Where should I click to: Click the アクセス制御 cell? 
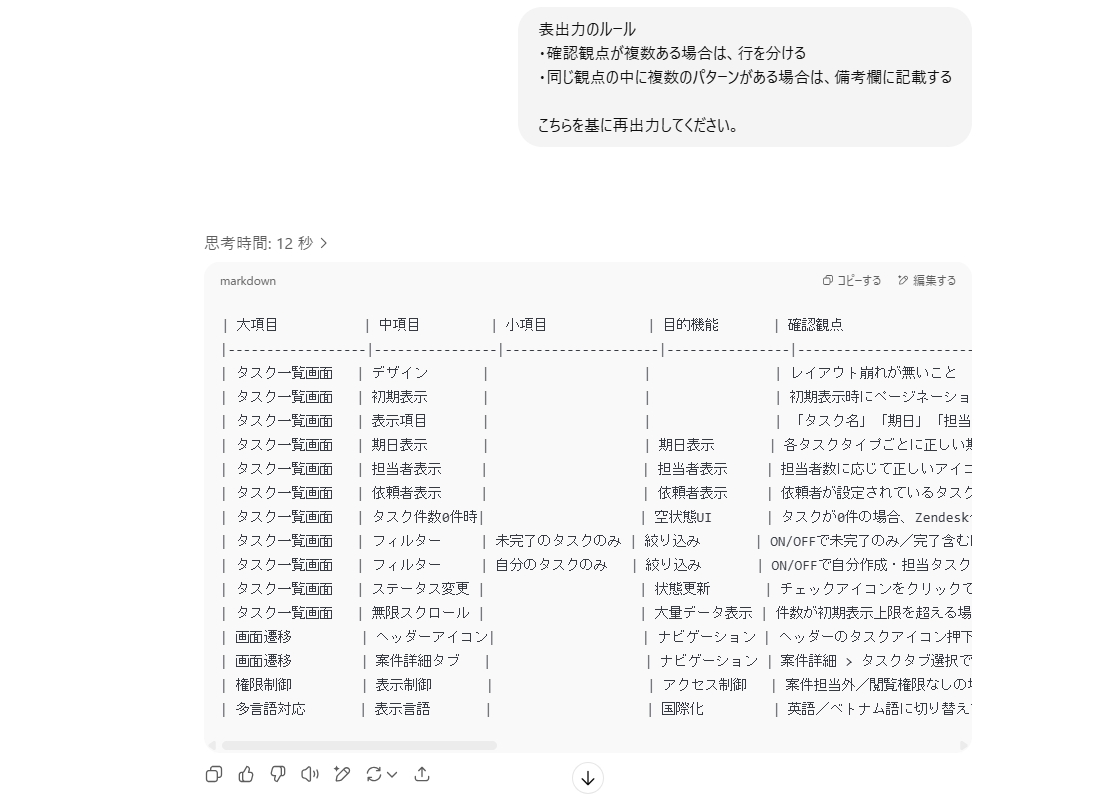[x=704, y=685]
